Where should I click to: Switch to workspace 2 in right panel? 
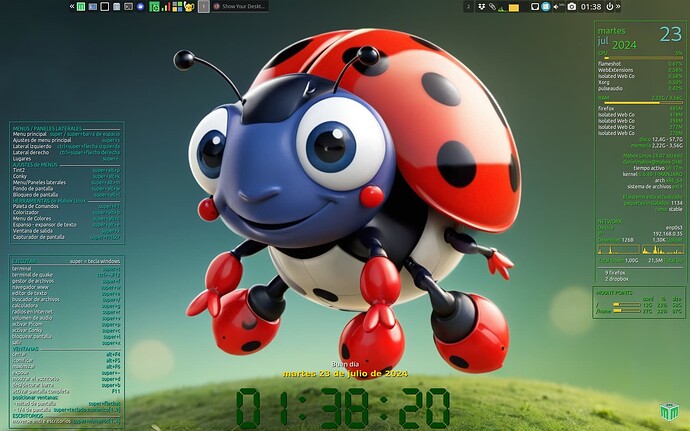(x=467, y=6)
